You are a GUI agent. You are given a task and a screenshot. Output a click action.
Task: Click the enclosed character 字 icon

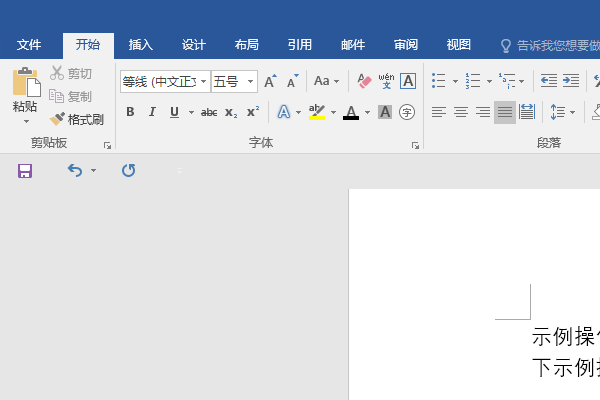tap(407, 112)
